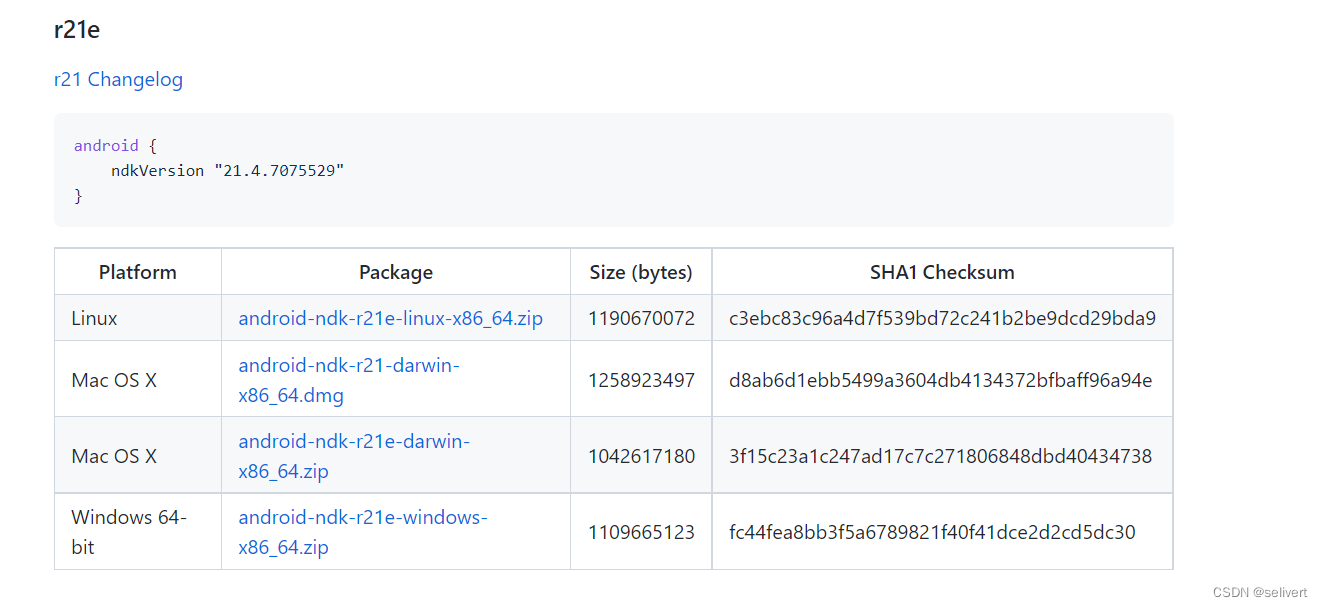
Task: Click the SHA1 Checksum column header
Action: click(x=941, y=271)
